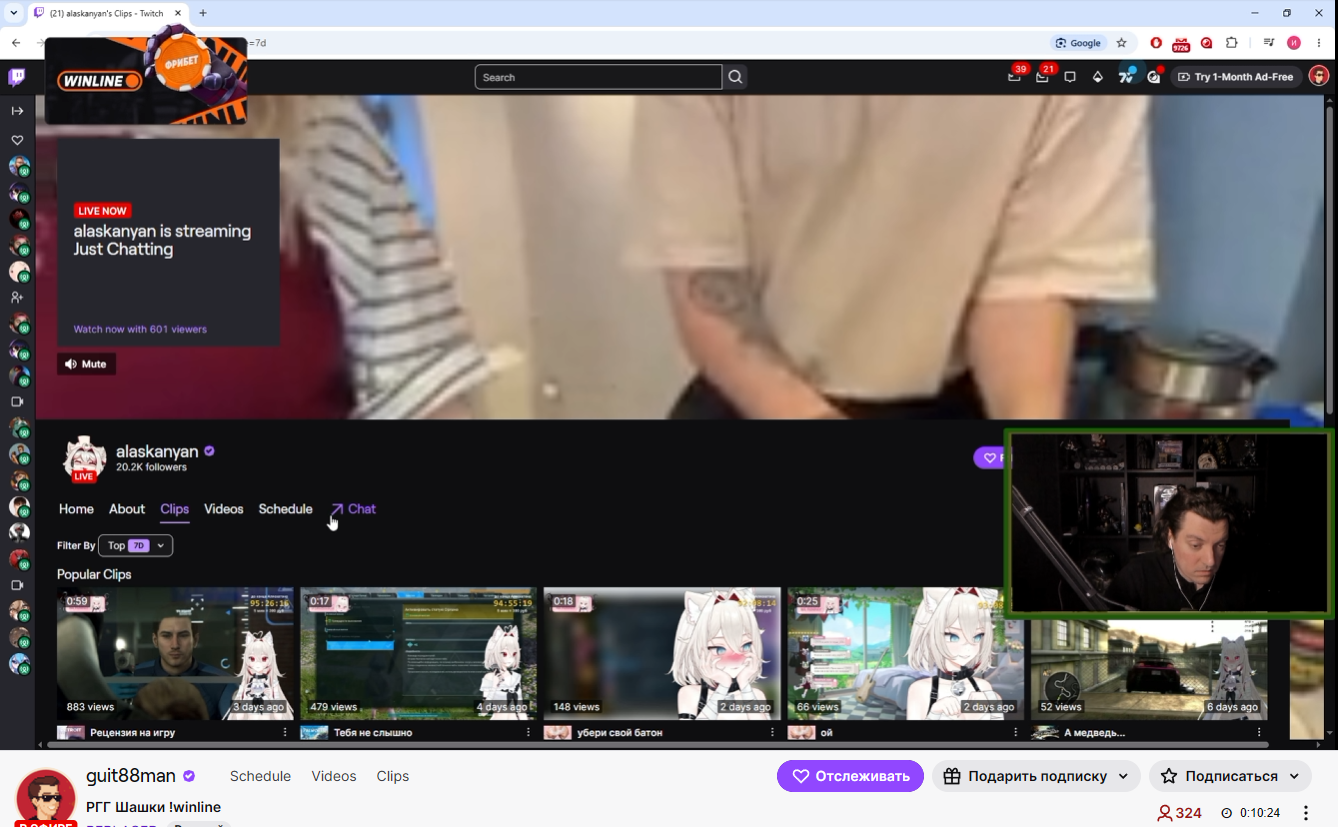Open Chrome media controls icon
Screen dimensions: 1338x827
1268,43
